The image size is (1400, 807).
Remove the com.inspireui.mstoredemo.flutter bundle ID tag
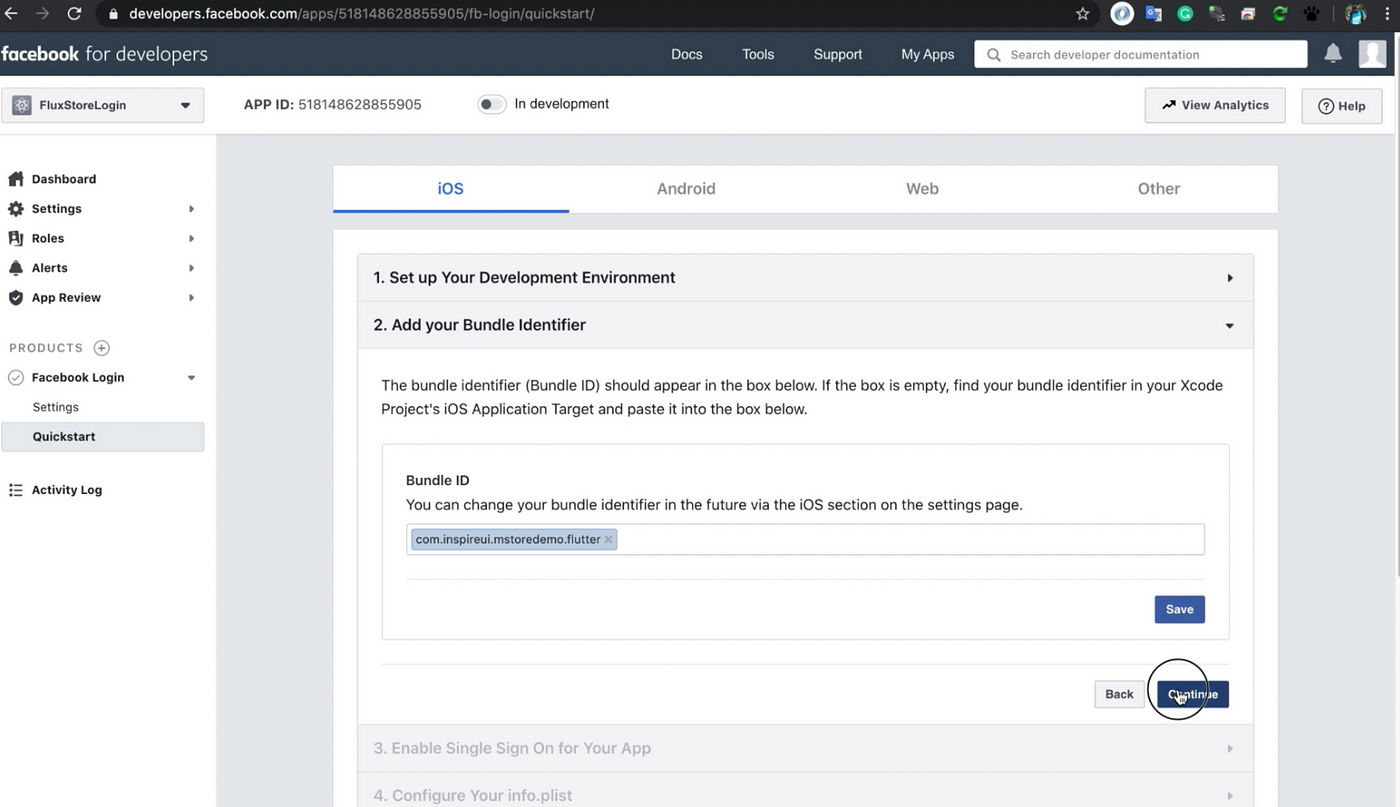click(x=608, y=539)
